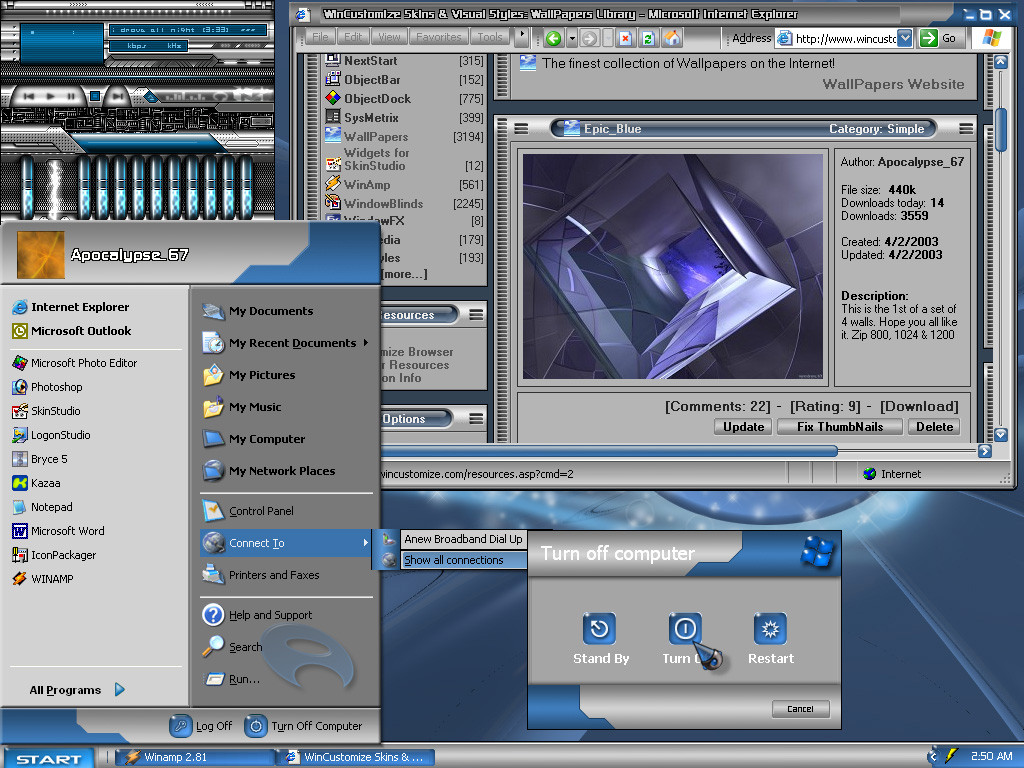Click the Winamp play button

tap(50, 96)
